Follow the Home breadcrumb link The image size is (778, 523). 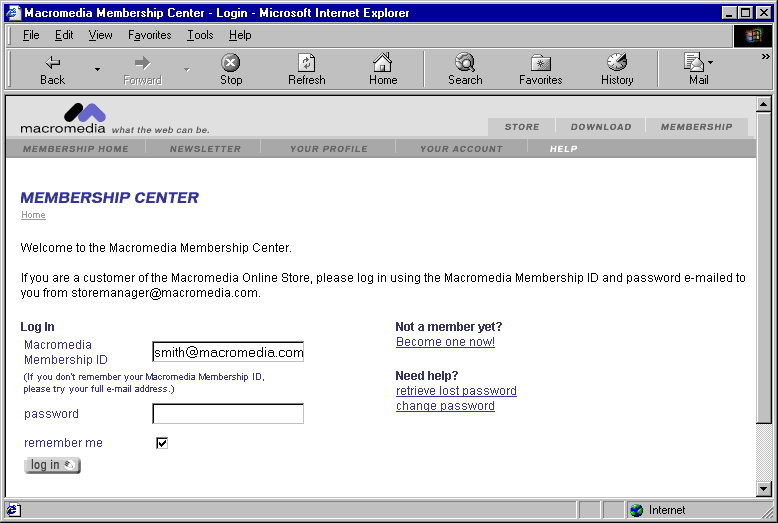[x=33, y=215]
